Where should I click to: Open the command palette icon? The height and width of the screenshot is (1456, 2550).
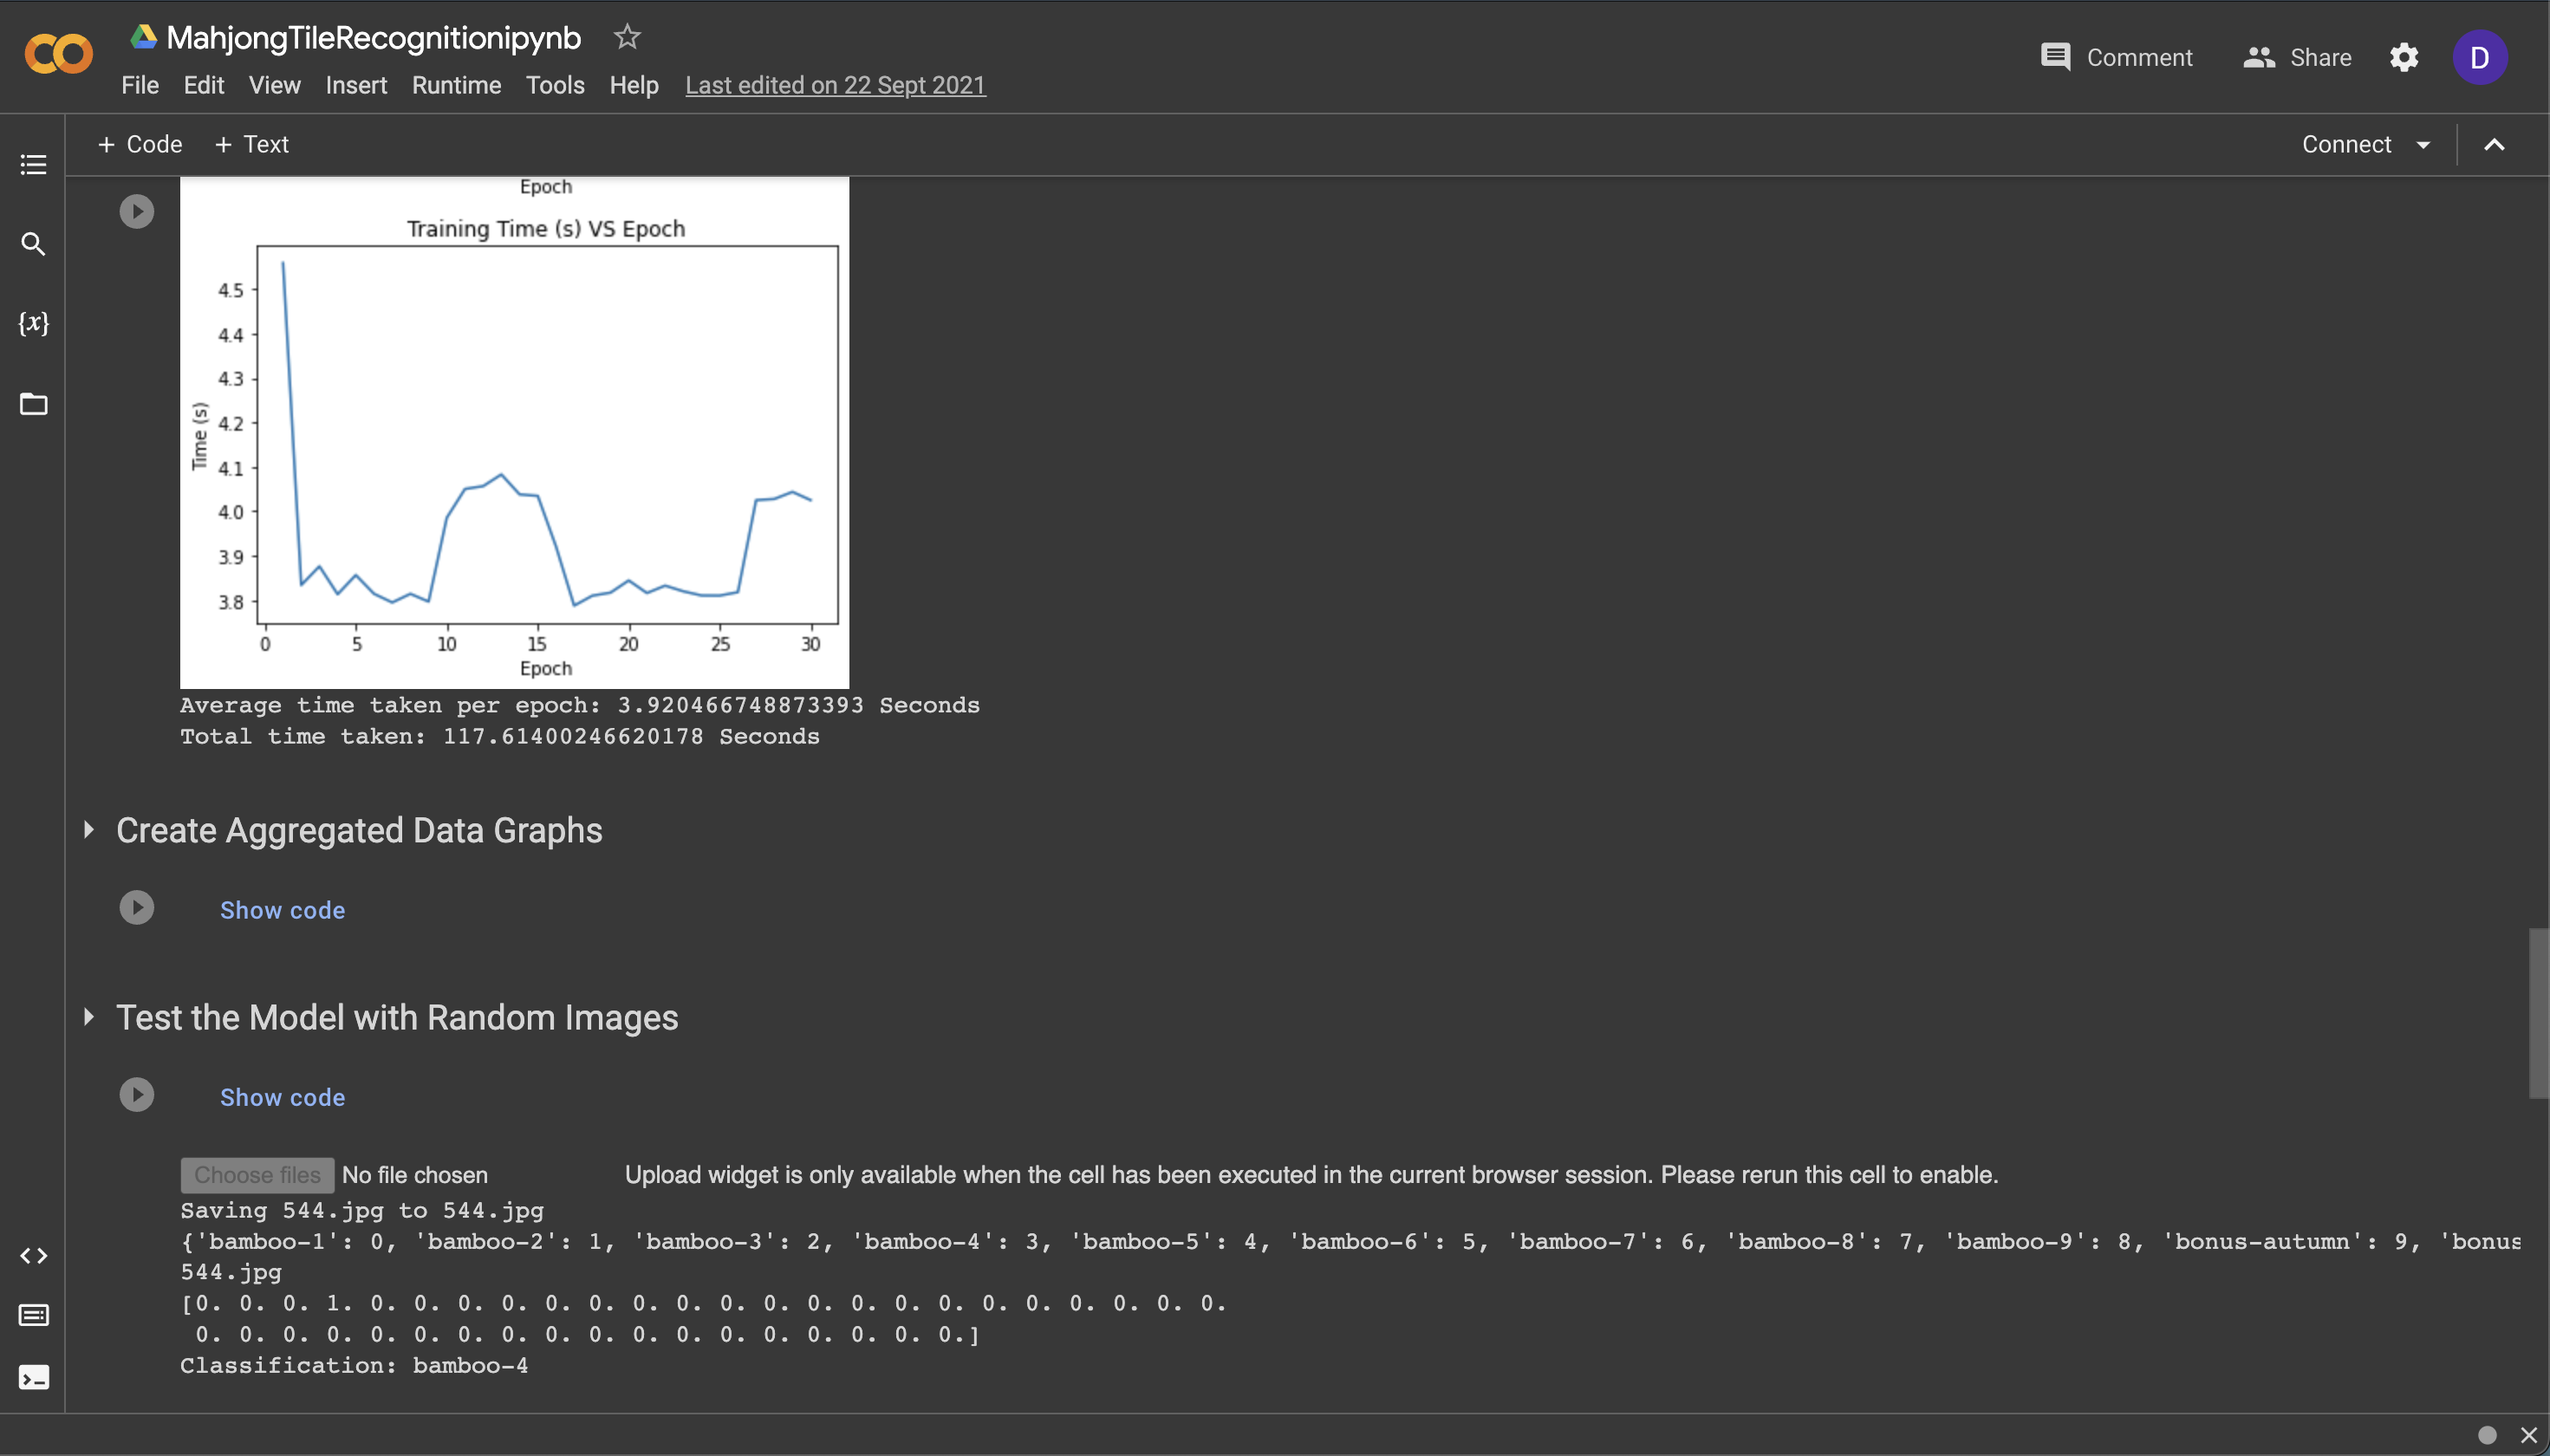[x=33, y=1315]
